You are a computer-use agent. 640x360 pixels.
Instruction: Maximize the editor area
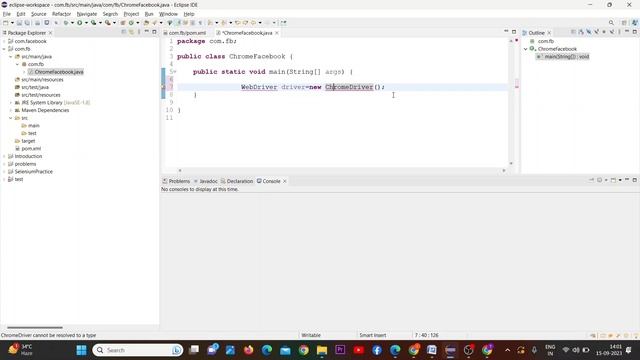tap(514, 32)
